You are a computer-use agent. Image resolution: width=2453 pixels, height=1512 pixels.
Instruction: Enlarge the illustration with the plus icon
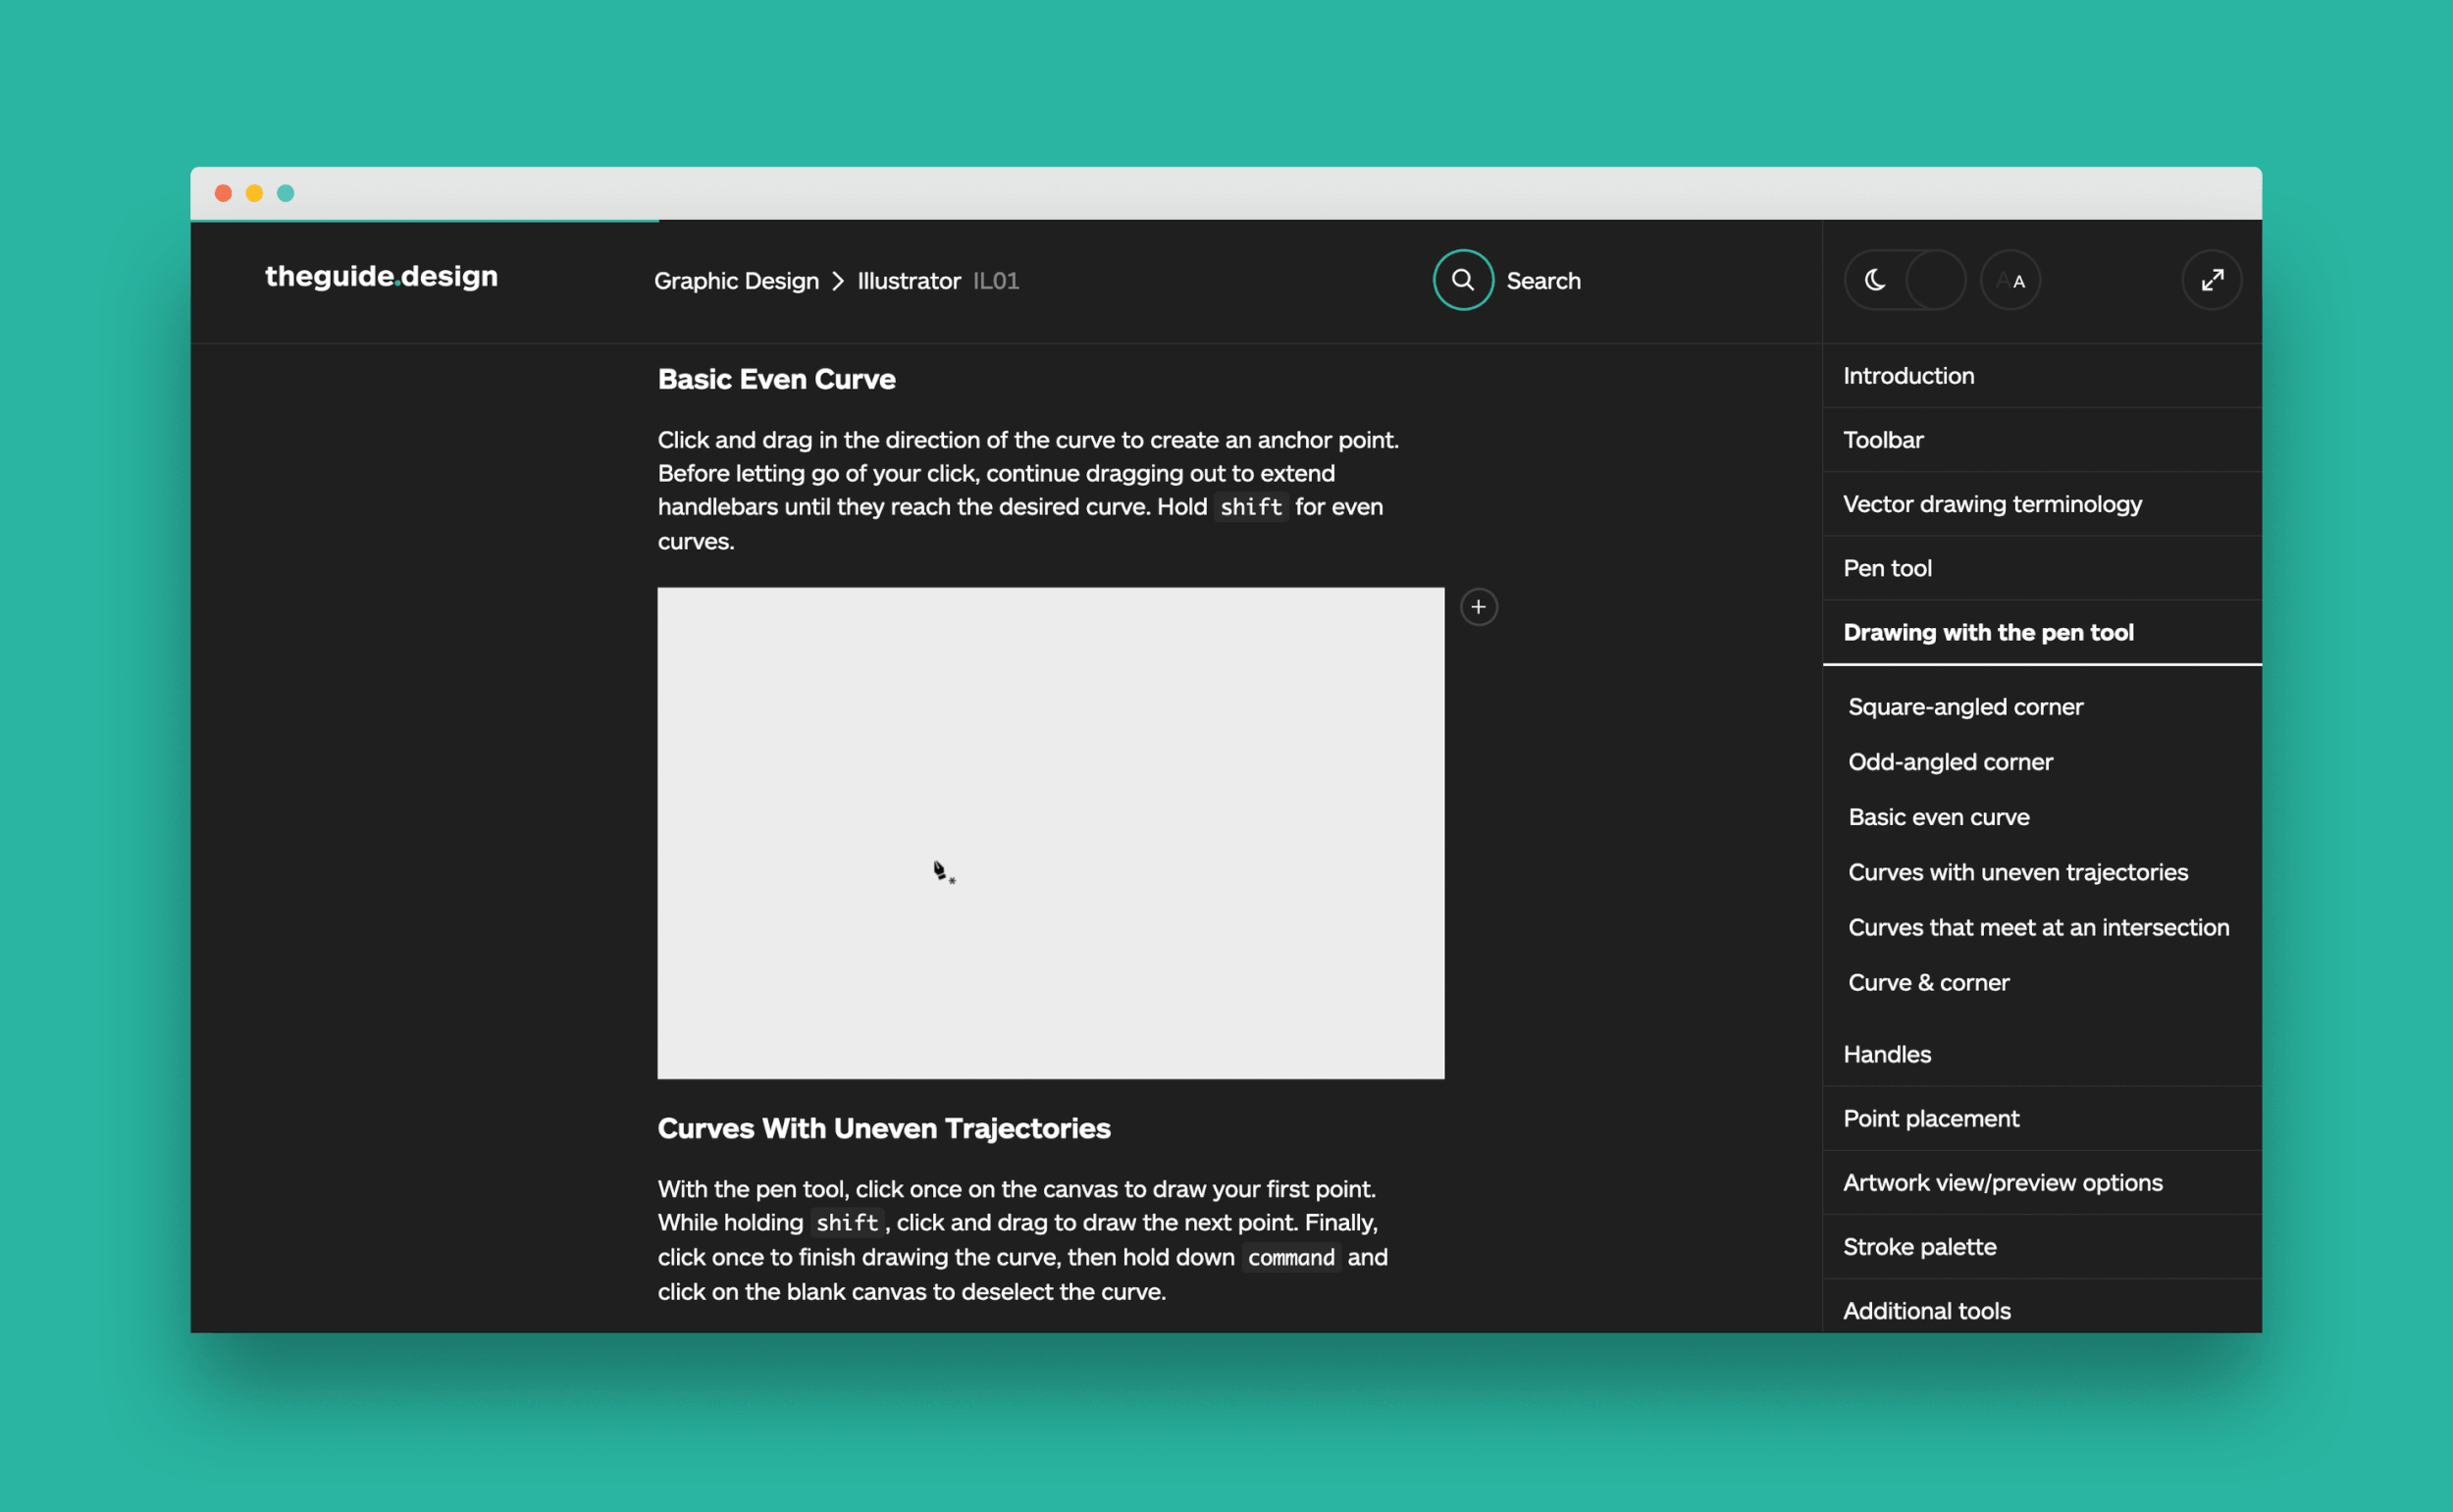[x=1478, y=606]
